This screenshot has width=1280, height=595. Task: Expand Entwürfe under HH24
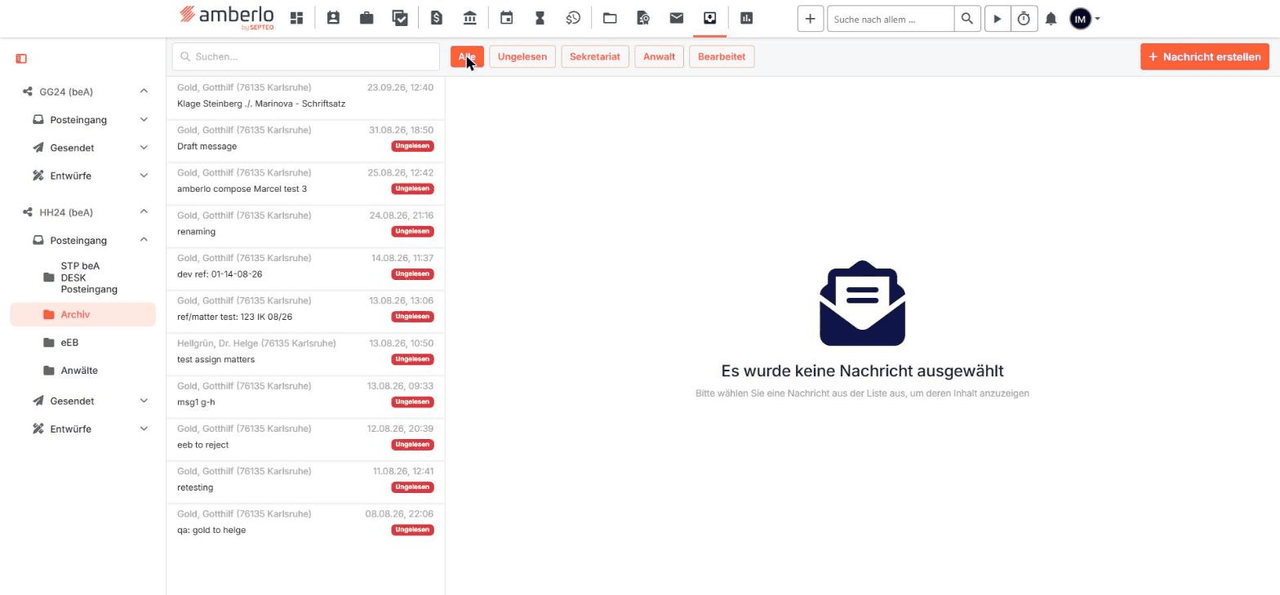click(143, 429)
